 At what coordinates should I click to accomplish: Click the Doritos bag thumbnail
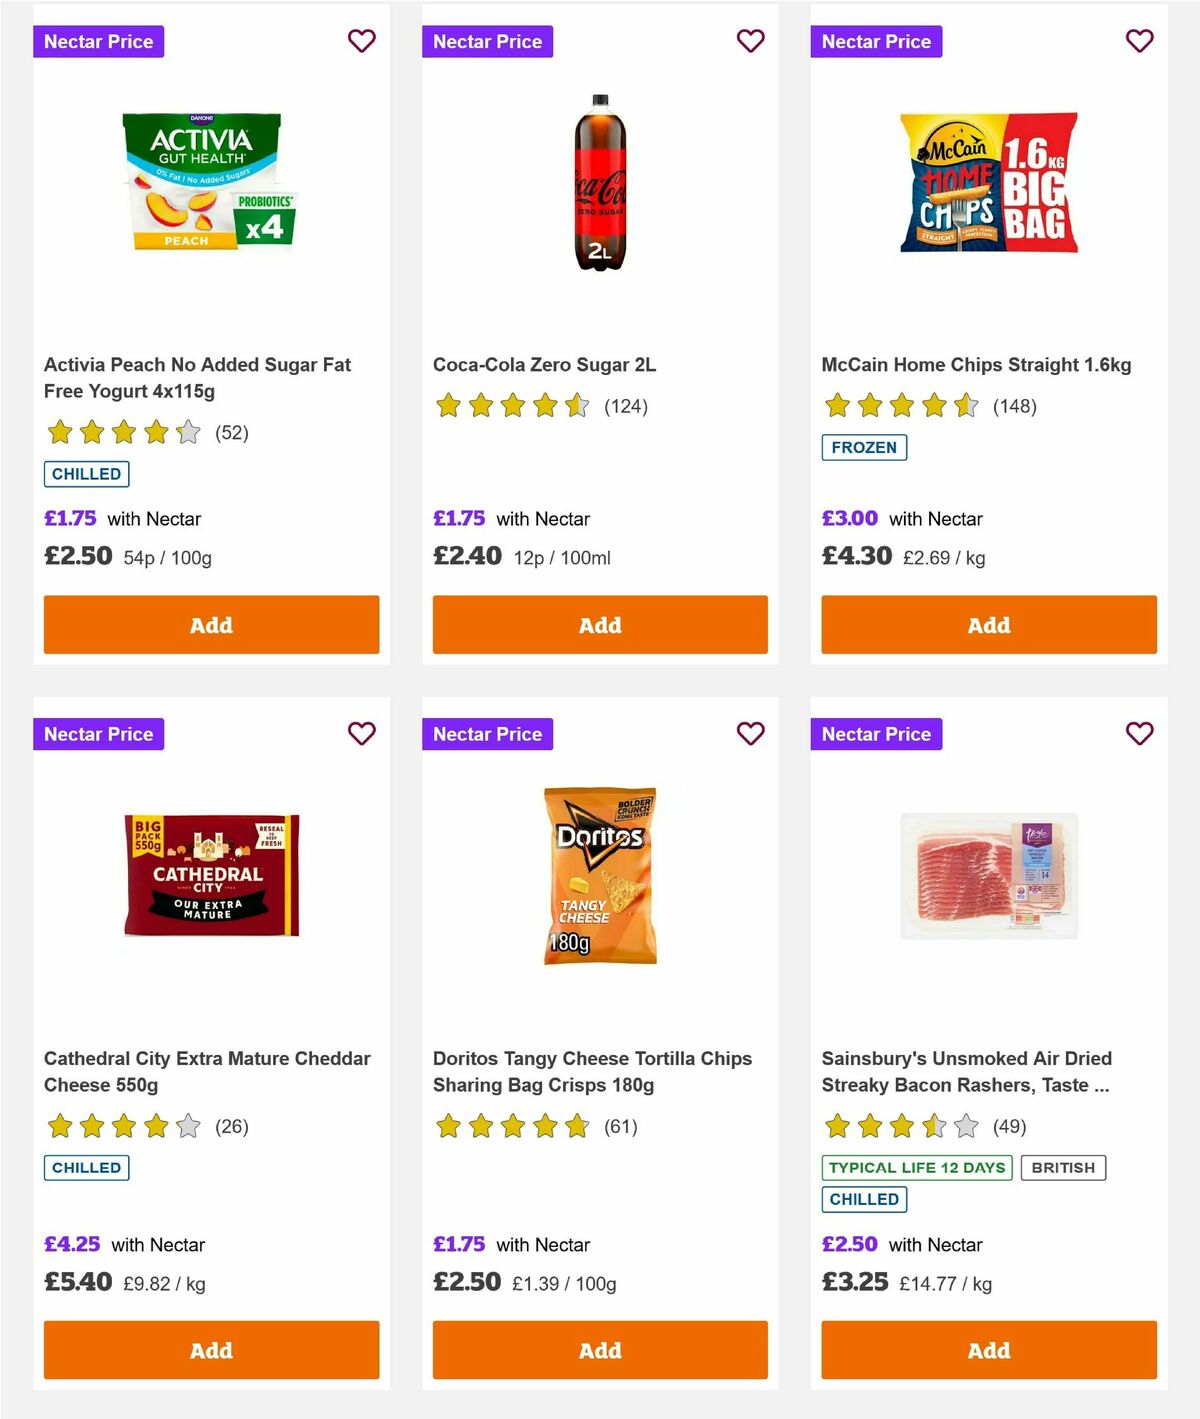[x=596, y=873]
